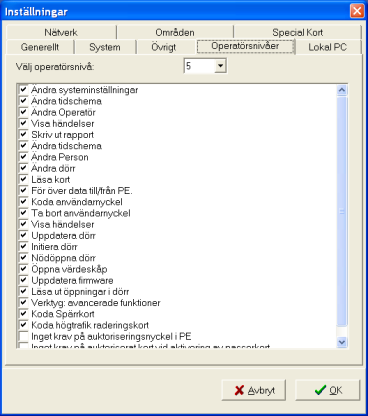
Task: Uncheck the Ändra Person option
Action: coord(23,157)
